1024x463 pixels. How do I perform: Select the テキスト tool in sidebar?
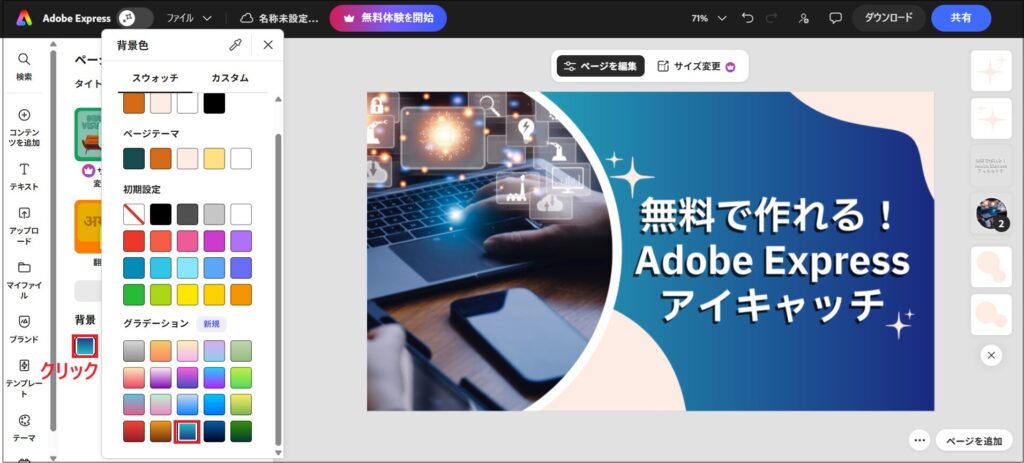click(24, 176)
